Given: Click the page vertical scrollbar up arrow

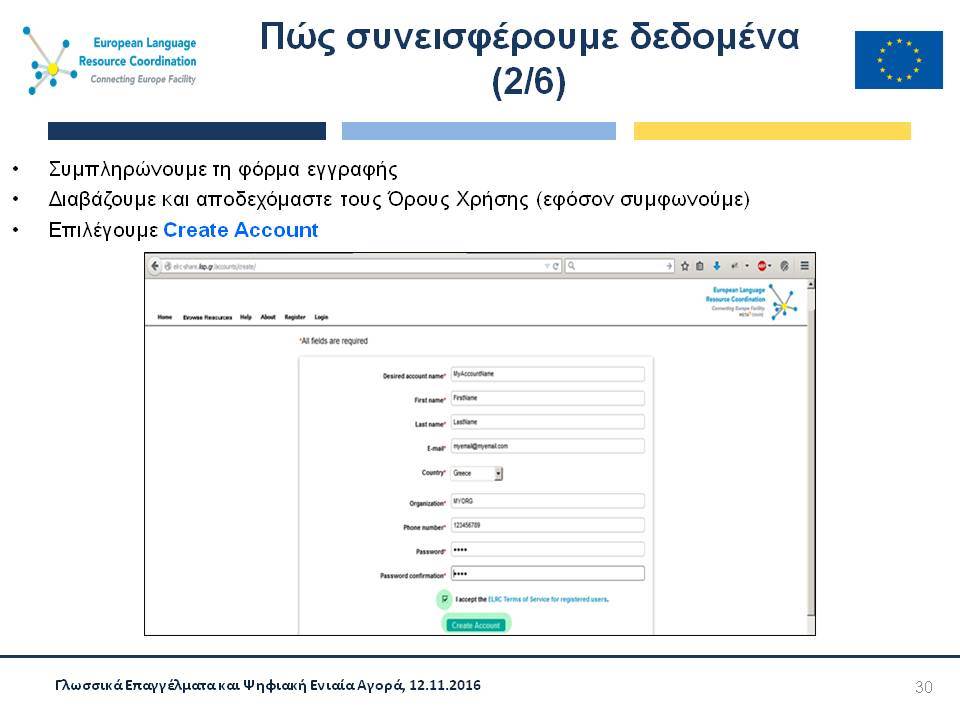Looking at the screenshot, I should (x=811, y=285).
